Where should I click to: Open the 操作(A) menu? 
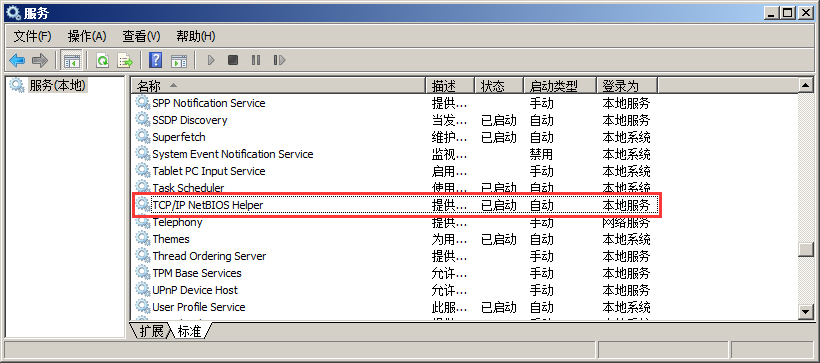[87, 36]
